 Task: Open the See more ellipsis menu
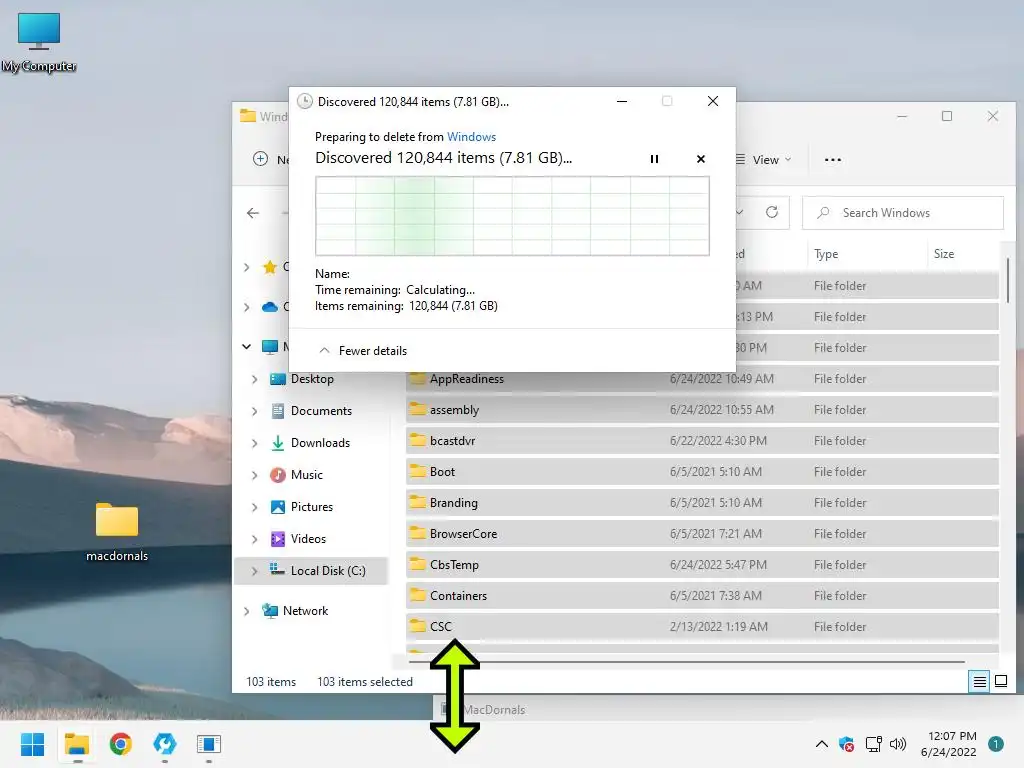point(832,159)
